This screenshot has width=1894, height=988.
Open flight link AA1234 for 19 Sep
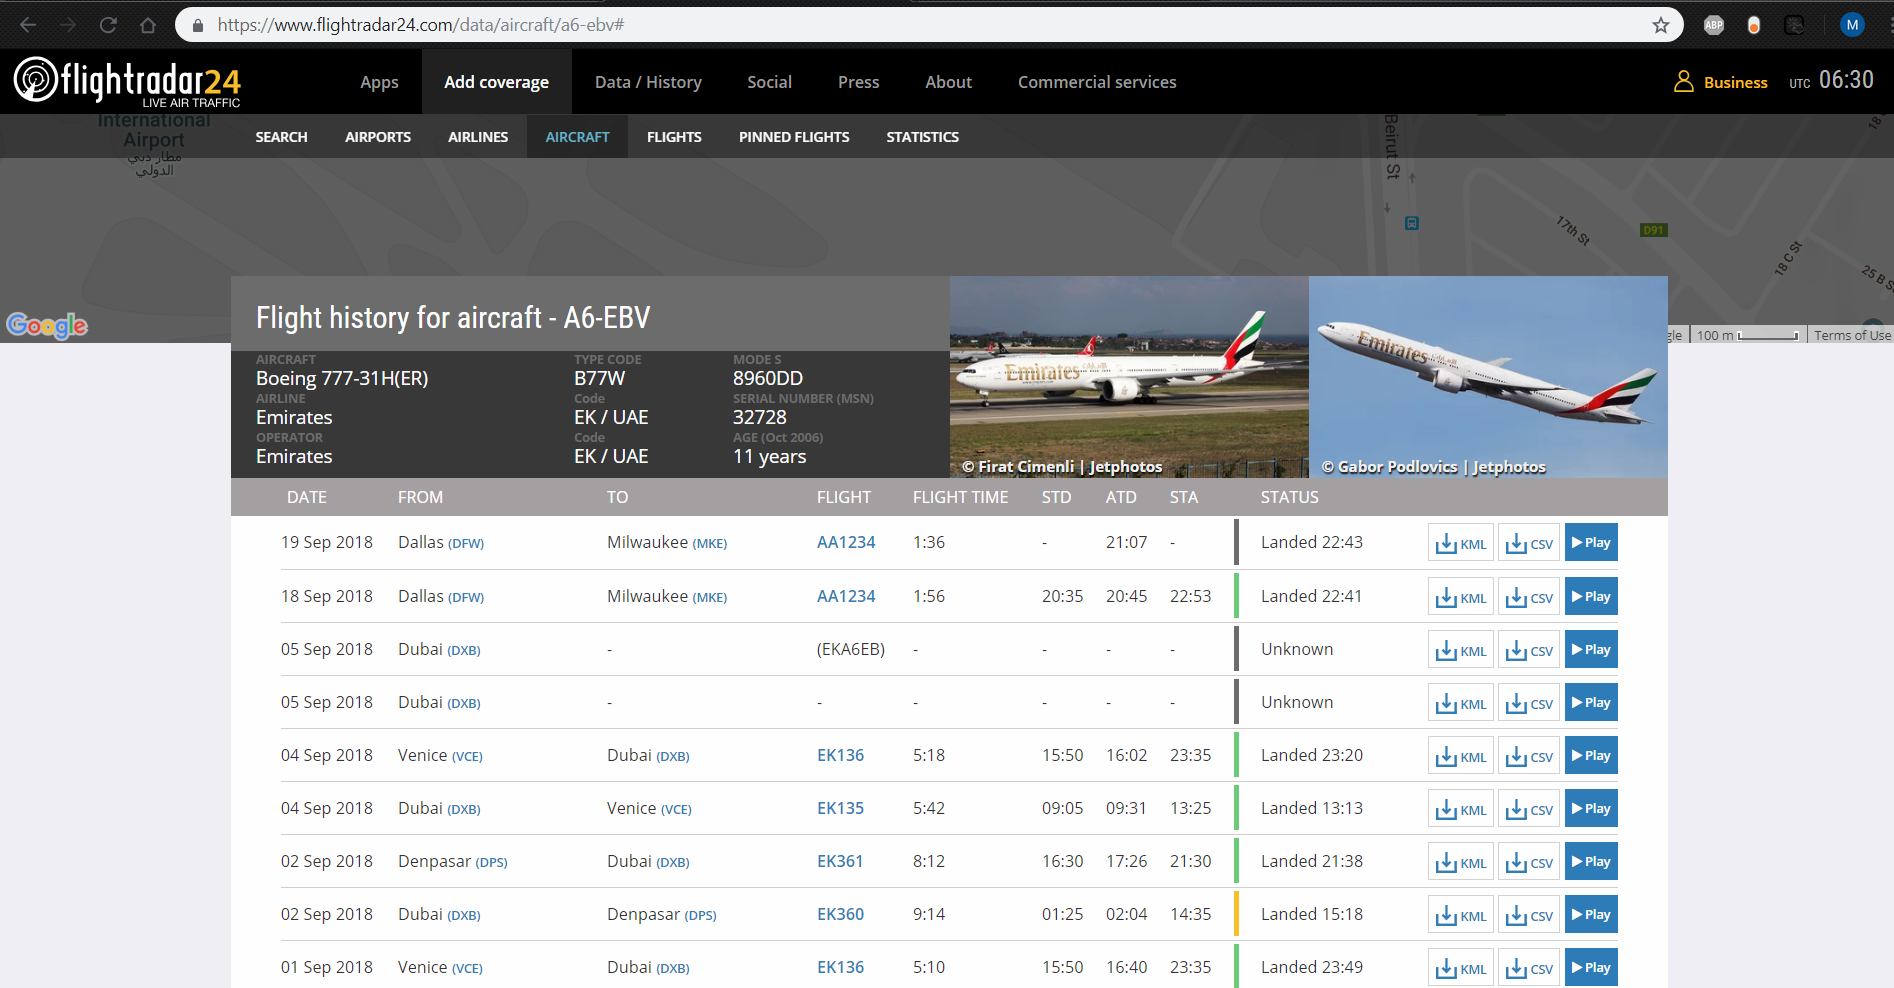pos(846,542)
